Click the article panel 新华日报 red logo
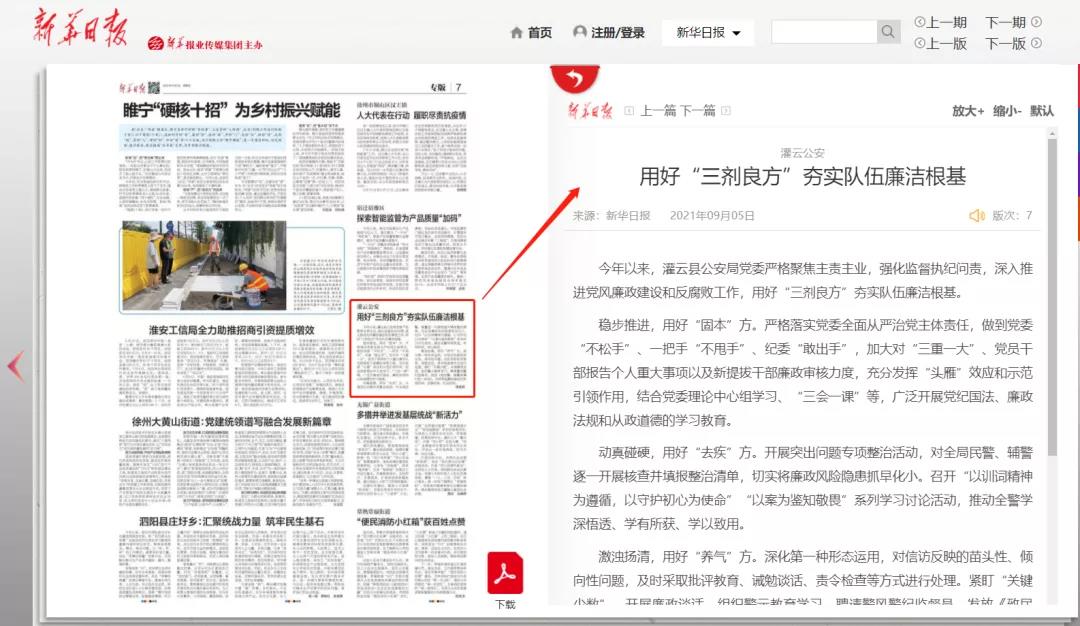The image size is (1080, 626). tap(590, 111)
